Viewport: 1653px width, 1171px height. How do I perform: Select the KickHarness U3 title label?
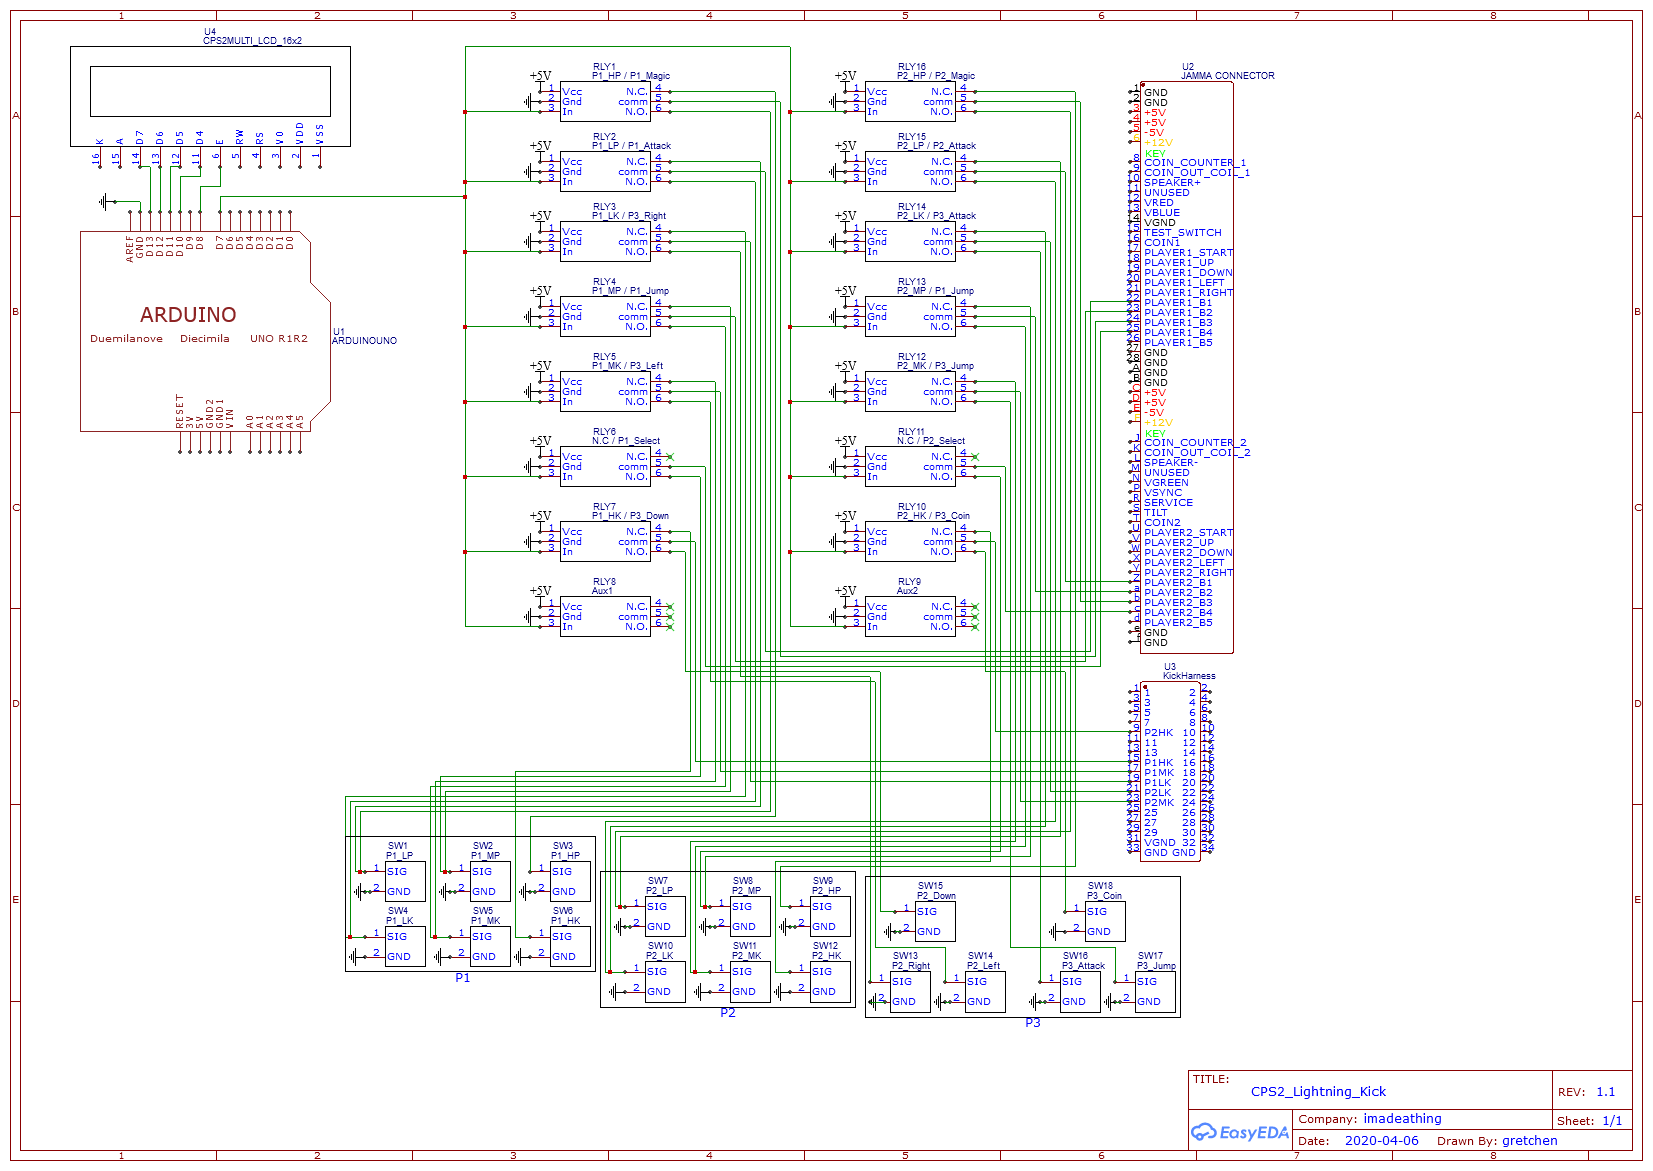pos(1189,676)
